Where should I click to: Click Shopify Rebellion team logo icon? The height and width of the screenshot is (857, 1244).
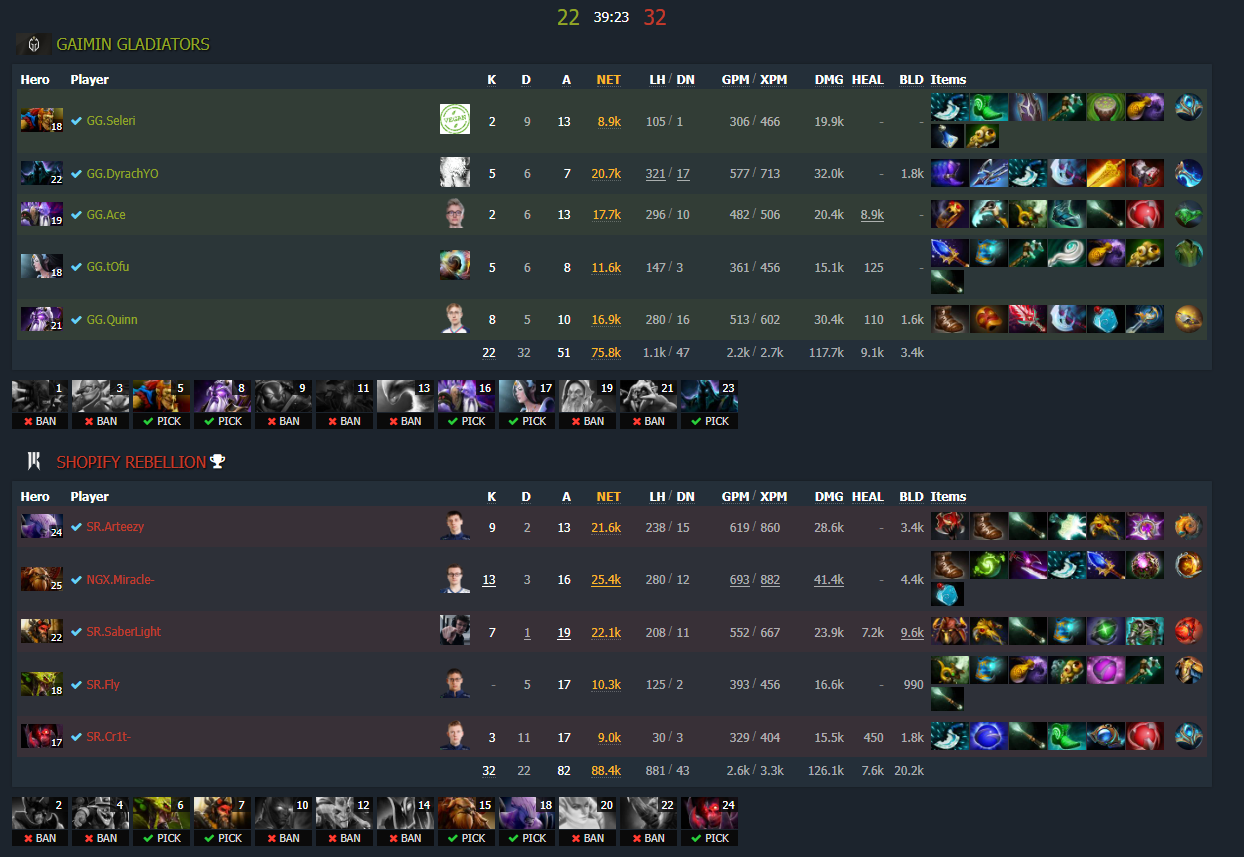pyautogui.click(x=34, y=461)
